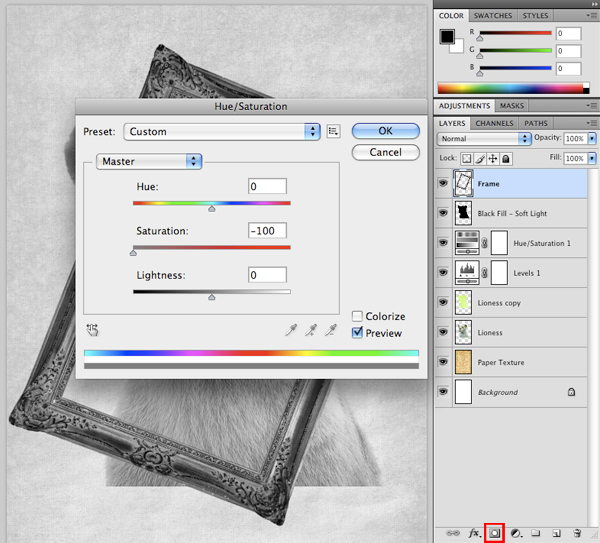Lock transparent pixels icon

(466, 158)
